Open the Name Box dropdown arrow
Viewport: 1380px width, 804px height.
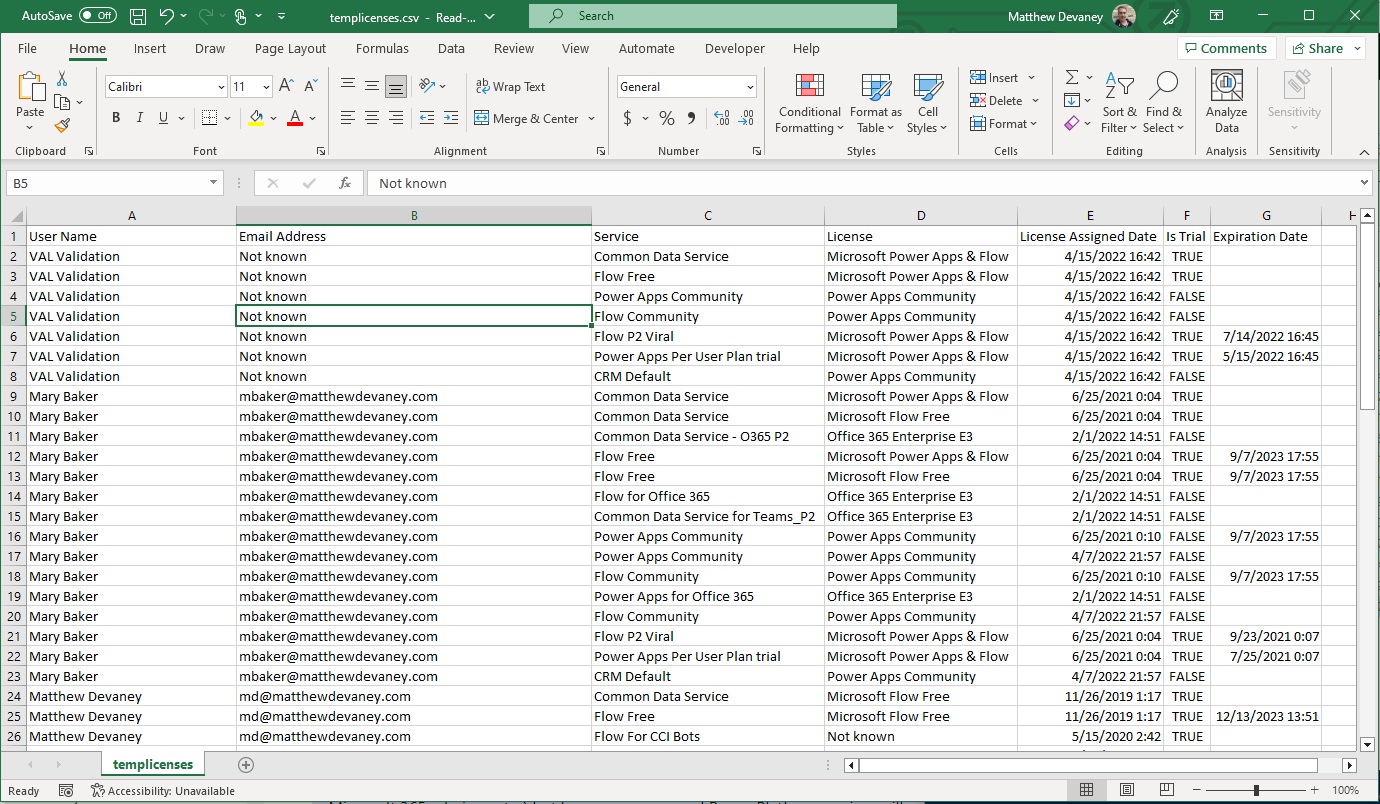[214, 183]
